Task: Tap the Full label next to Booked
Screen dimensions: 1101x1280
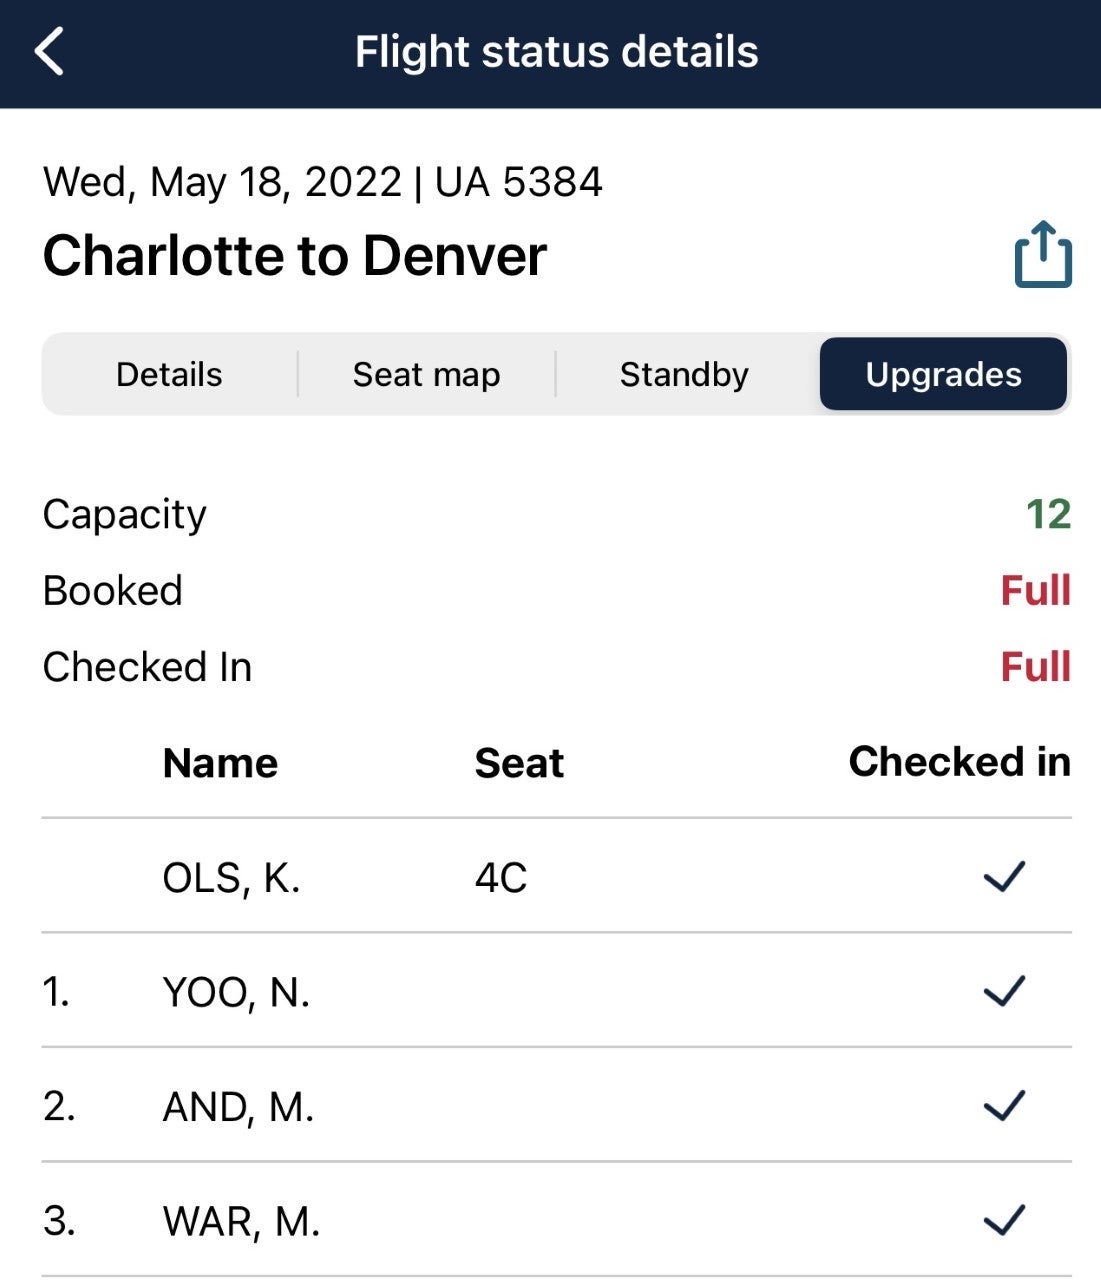Action: (1036, 590)
